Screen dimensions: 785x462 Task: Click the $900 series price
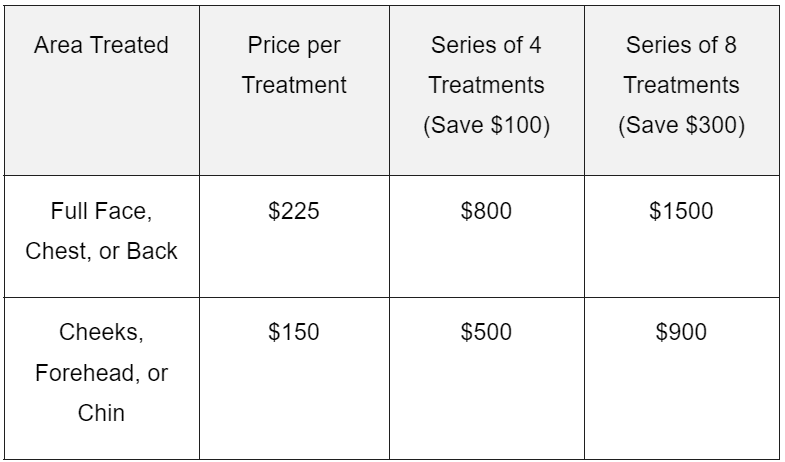(681, 332)
